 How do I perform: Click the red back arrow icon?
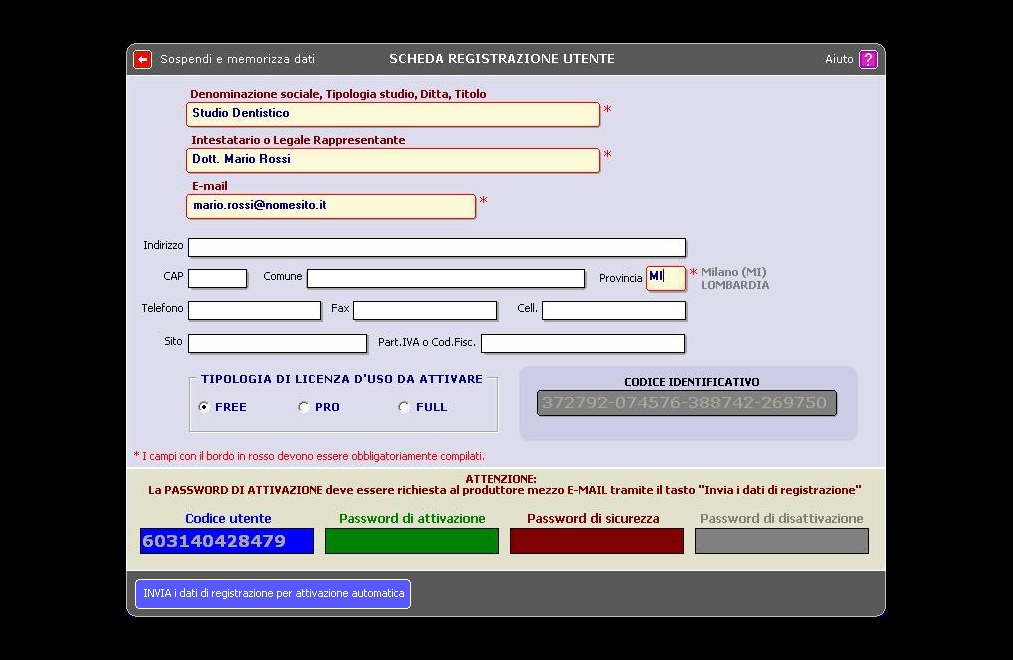pyautogui.click(x=142, y=59)
